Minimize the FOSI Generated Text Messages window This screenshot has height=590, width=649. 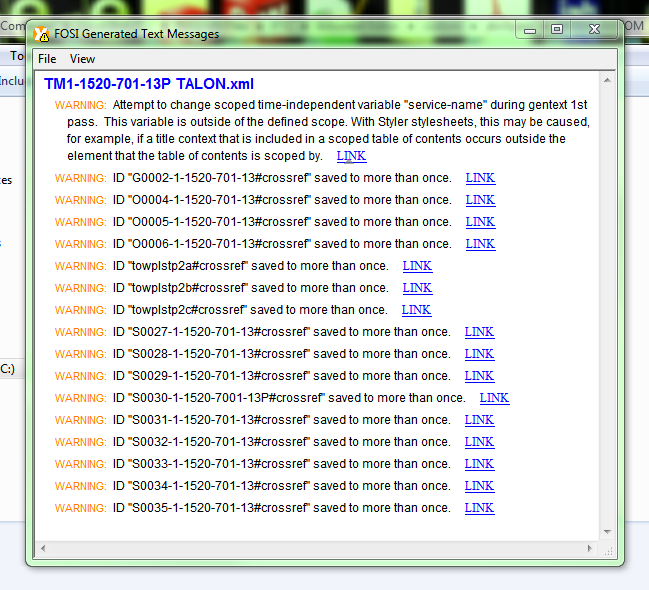530,30
